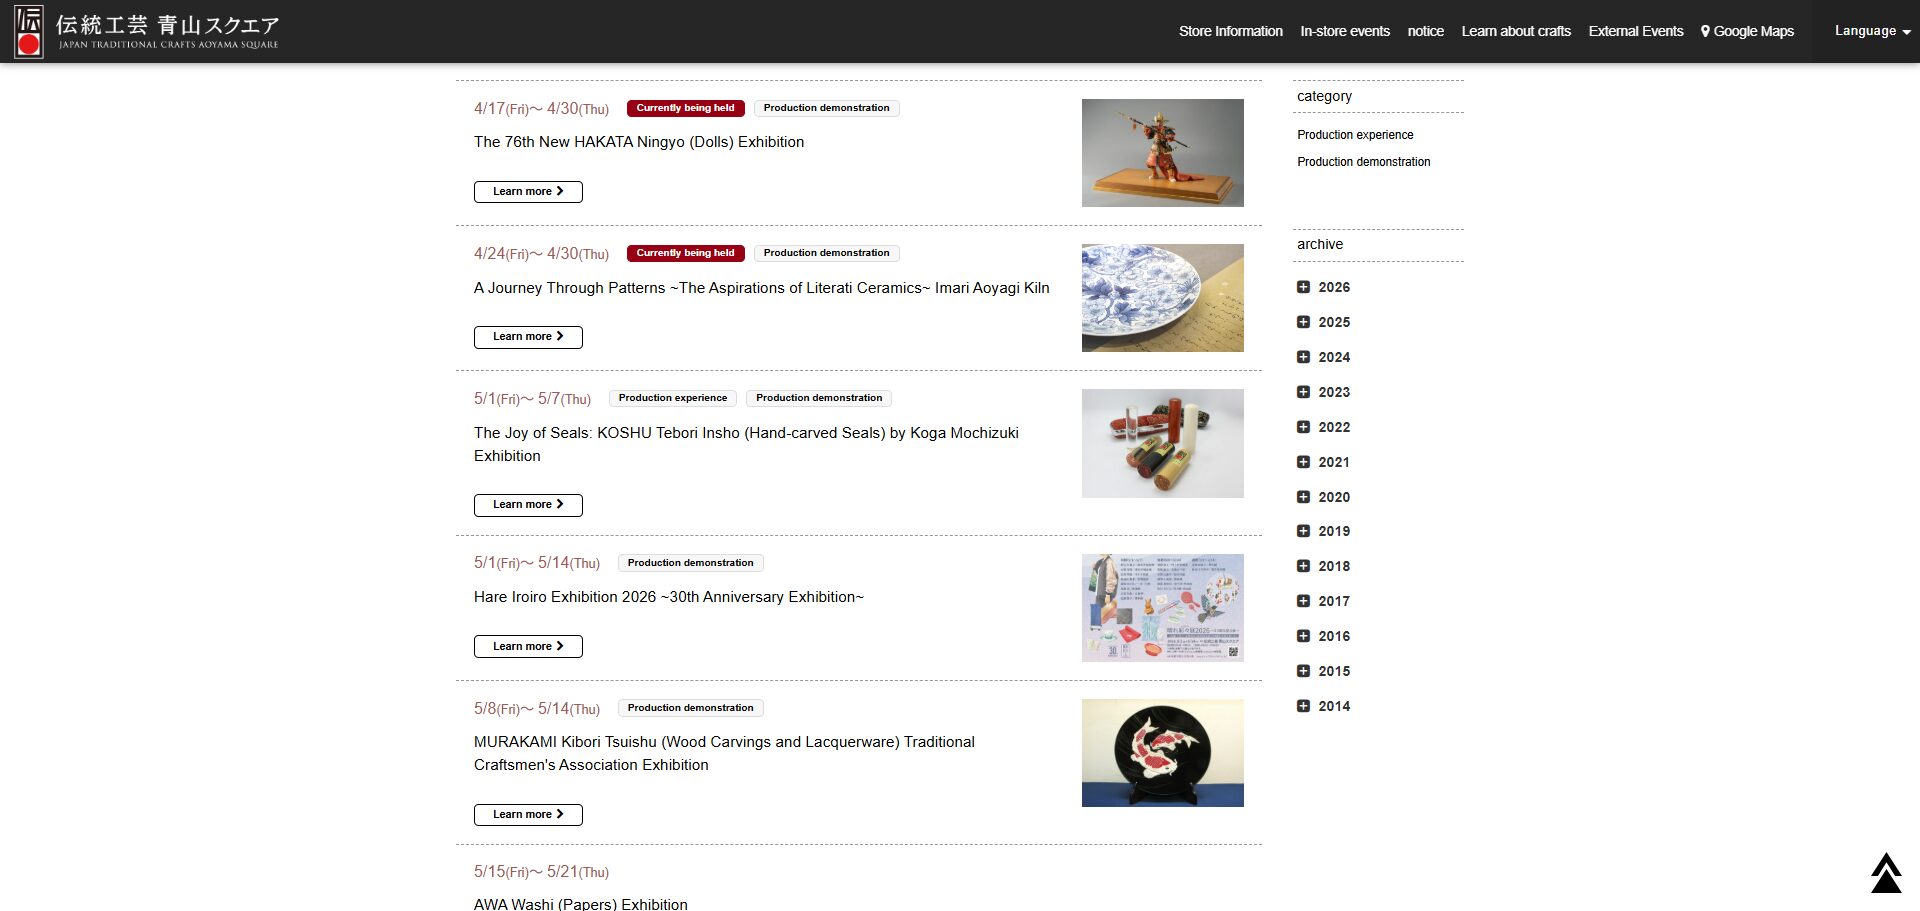Select Production experience category link
1920x911 pixels.
tap(1355, 135)
